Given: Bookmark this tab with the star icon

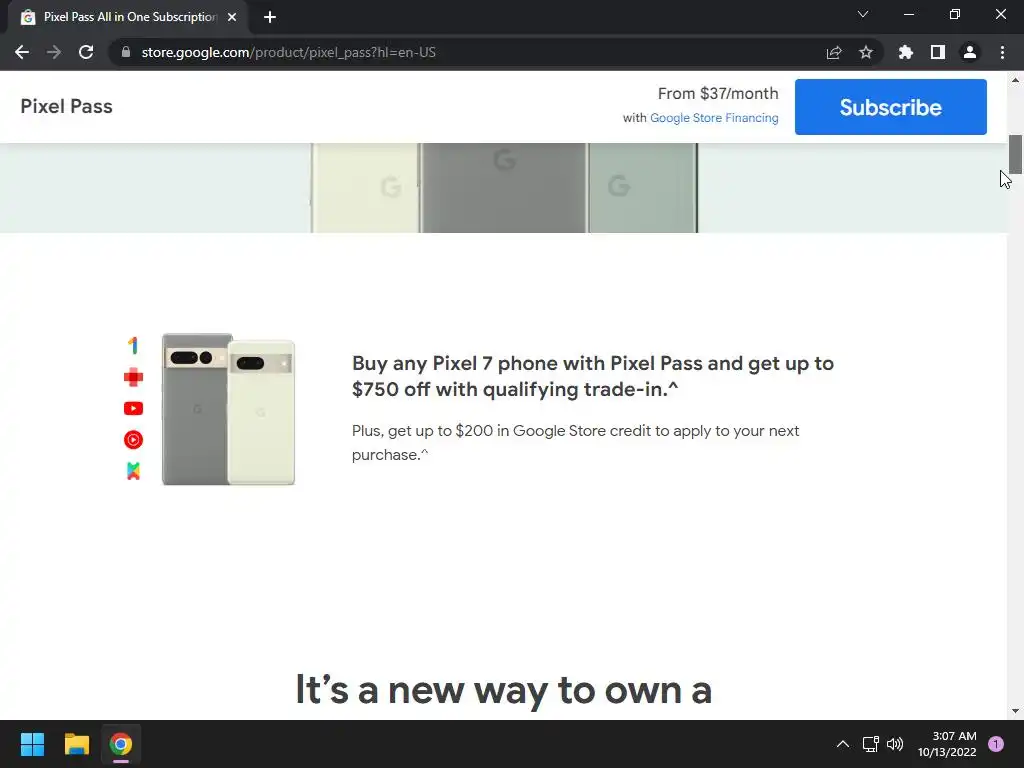Looking at the screenshot, I should point(866,52).
